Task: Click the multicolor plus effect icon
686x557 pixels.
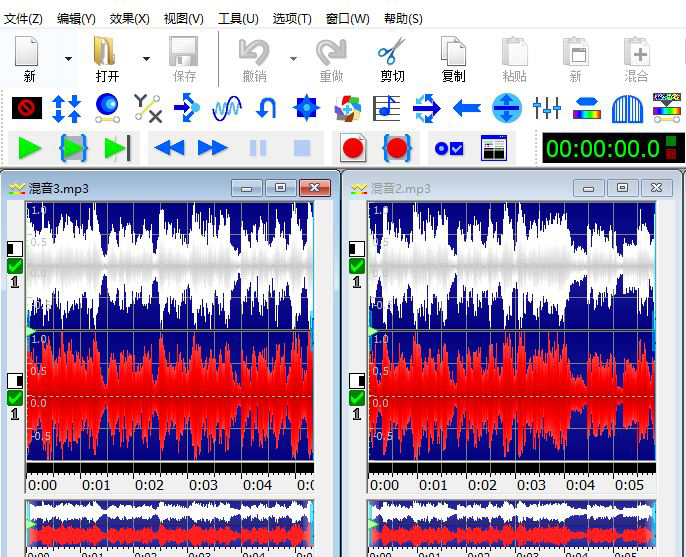Action: (347, 109)
